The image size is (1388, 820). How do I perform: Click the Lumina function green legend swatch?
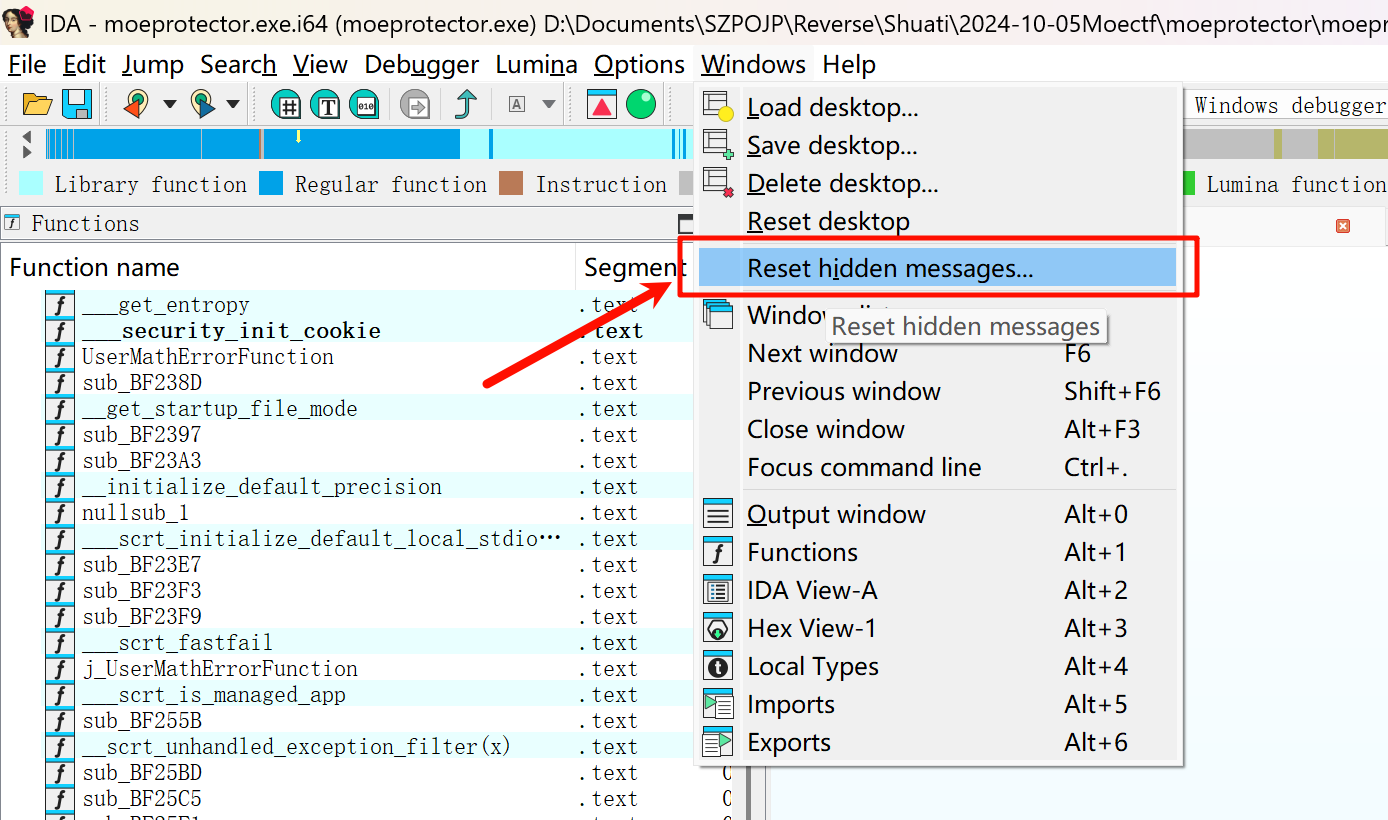(x=1188, y=184)
